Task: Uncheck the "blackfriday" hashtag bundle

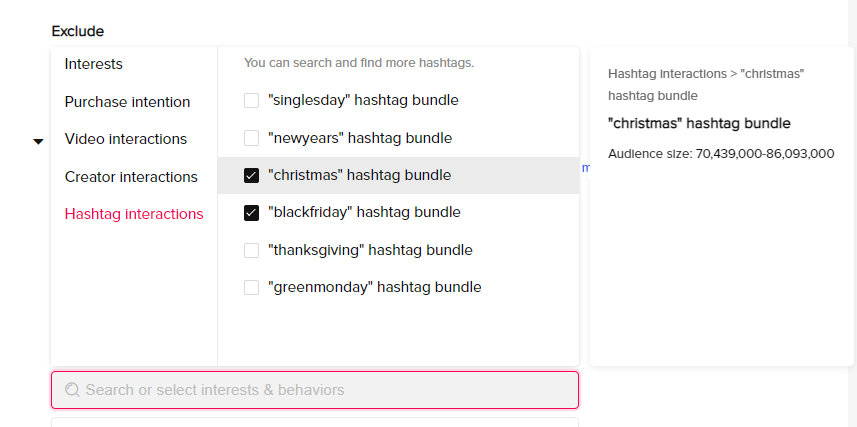Action: point(251,213)
